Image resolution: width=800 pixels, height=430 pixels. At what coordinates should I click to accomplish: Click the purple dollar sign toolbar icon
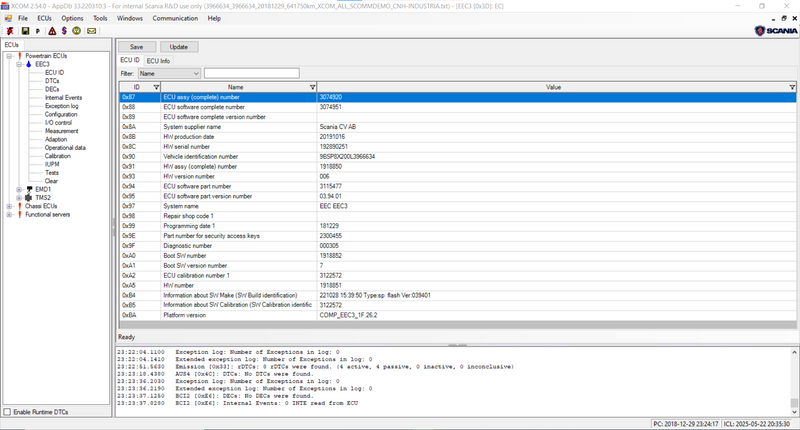pyautogui.click(x=64, y=31)
